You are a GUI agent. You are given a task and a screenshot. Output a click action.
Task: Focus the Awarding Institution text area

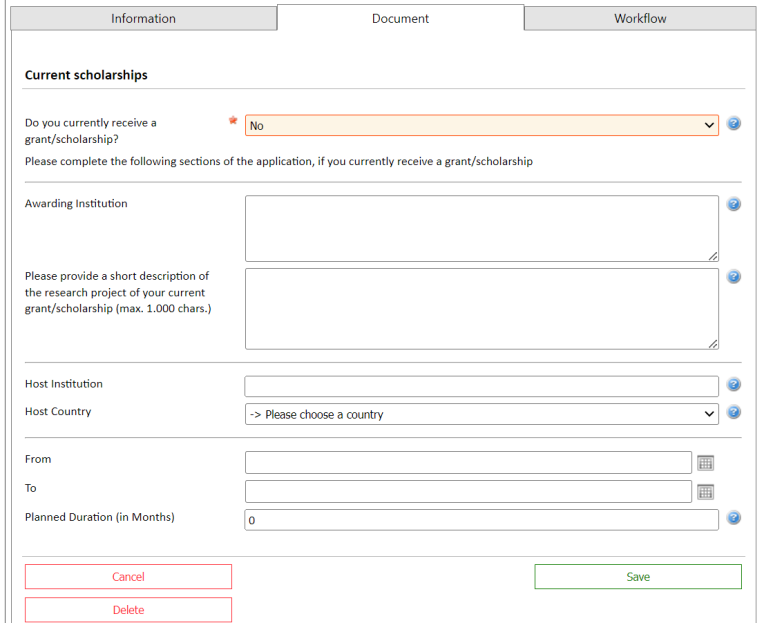coord(482,229)
